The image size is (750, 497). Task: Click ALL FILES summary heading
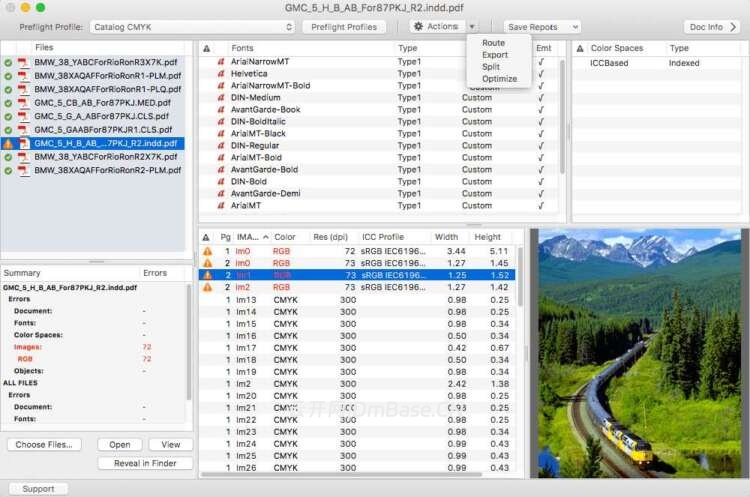click(20, 383)
